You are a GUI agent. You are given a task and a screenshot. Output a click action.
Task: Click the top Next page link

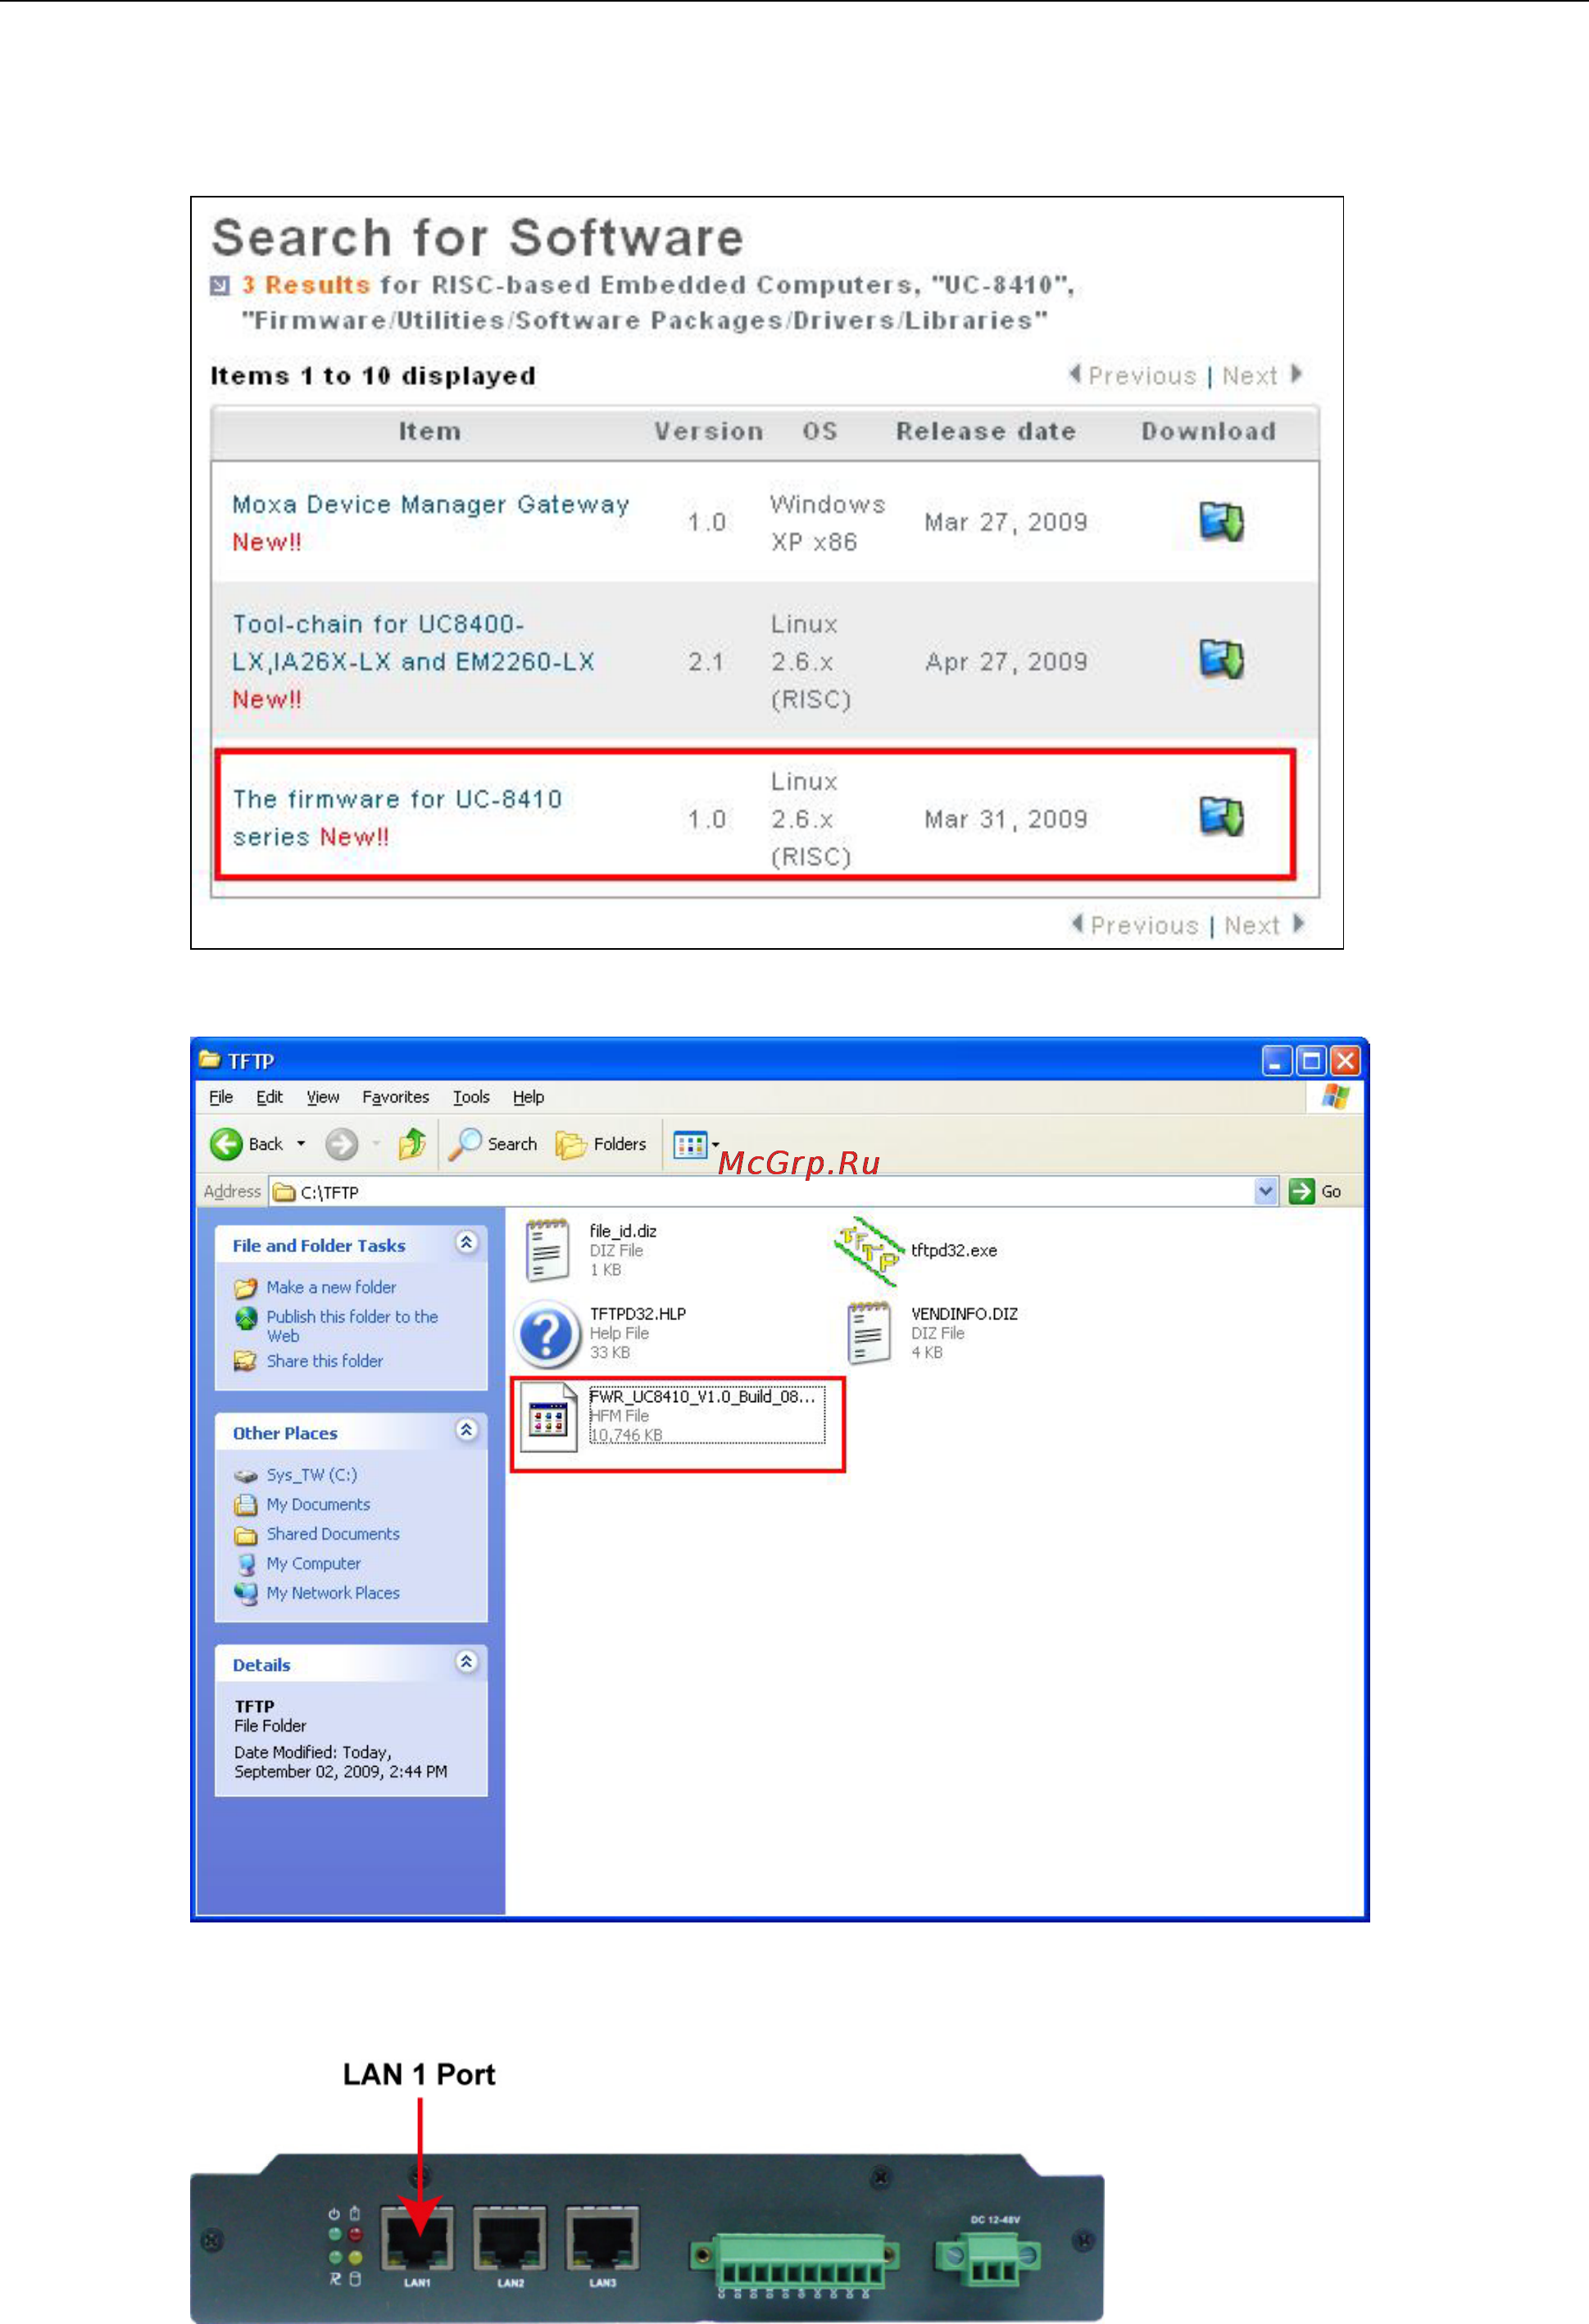click(x=1261, y=375)
